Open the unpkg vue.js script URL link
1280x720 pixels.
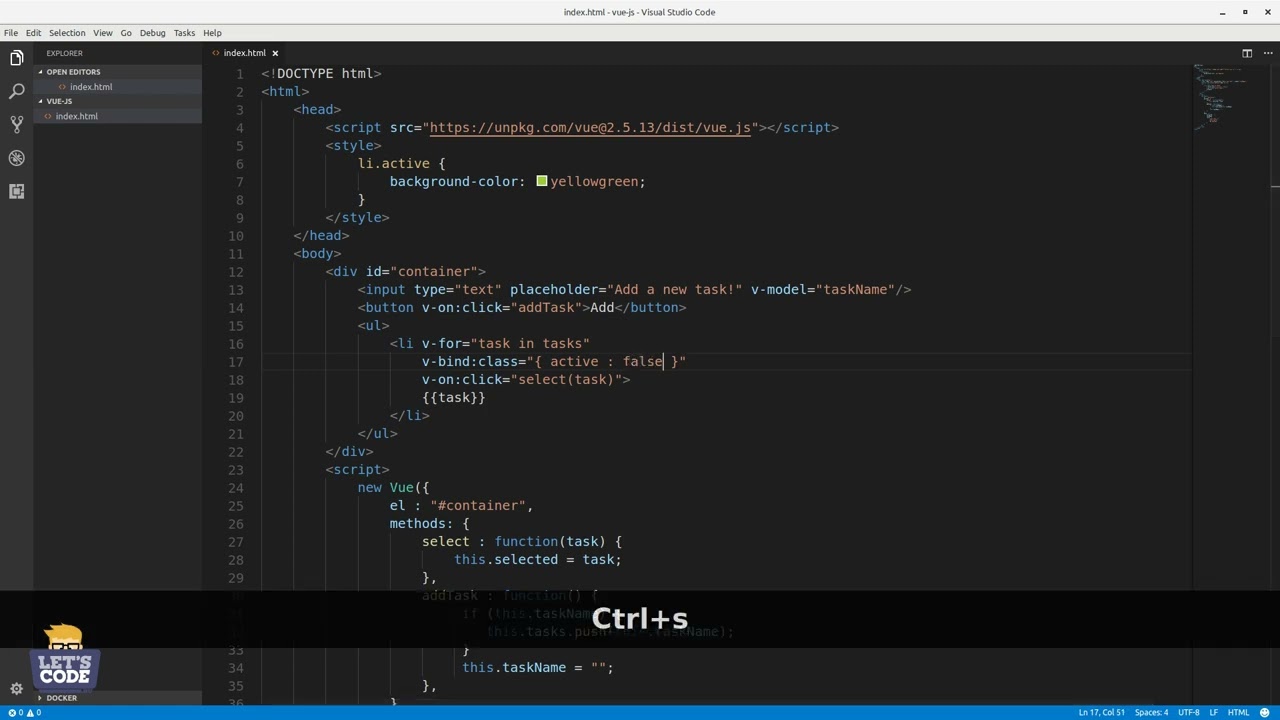tap(590, 127)
